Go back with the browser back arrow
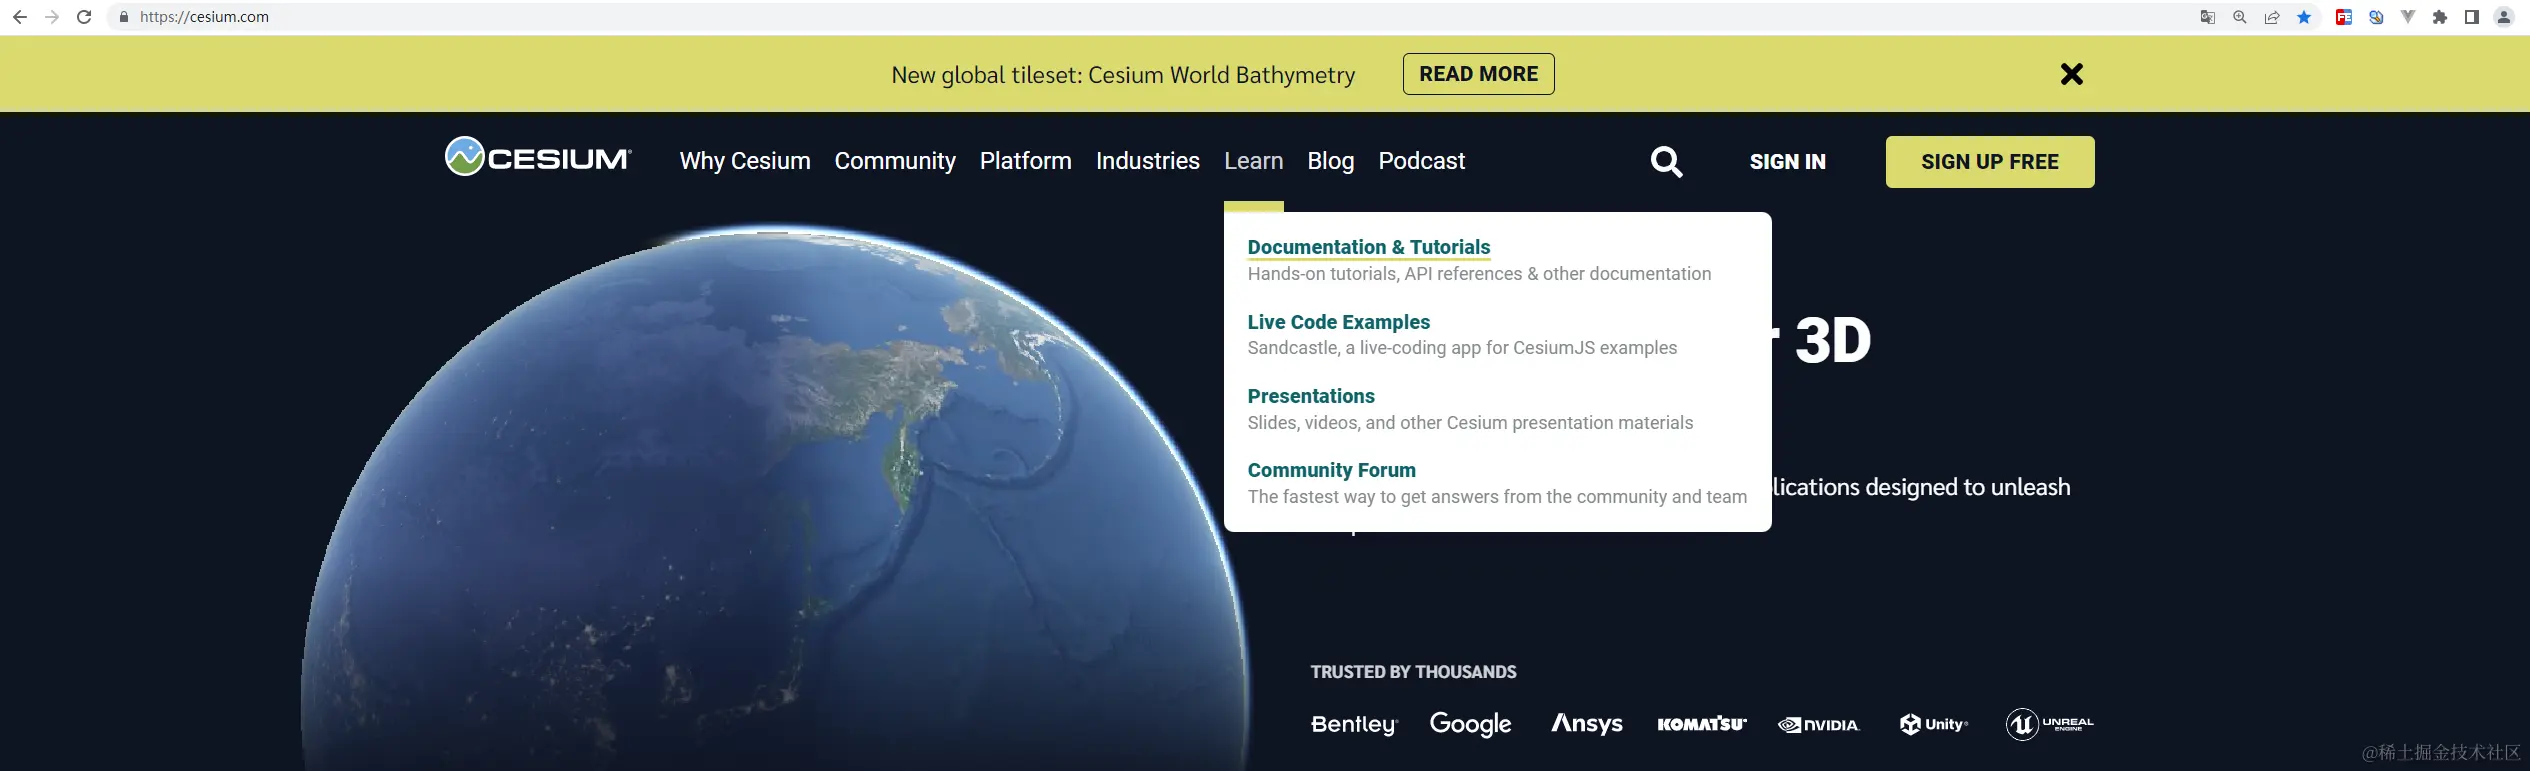The height and width of the screenshot is (771, 2530). tap(20, 17)
